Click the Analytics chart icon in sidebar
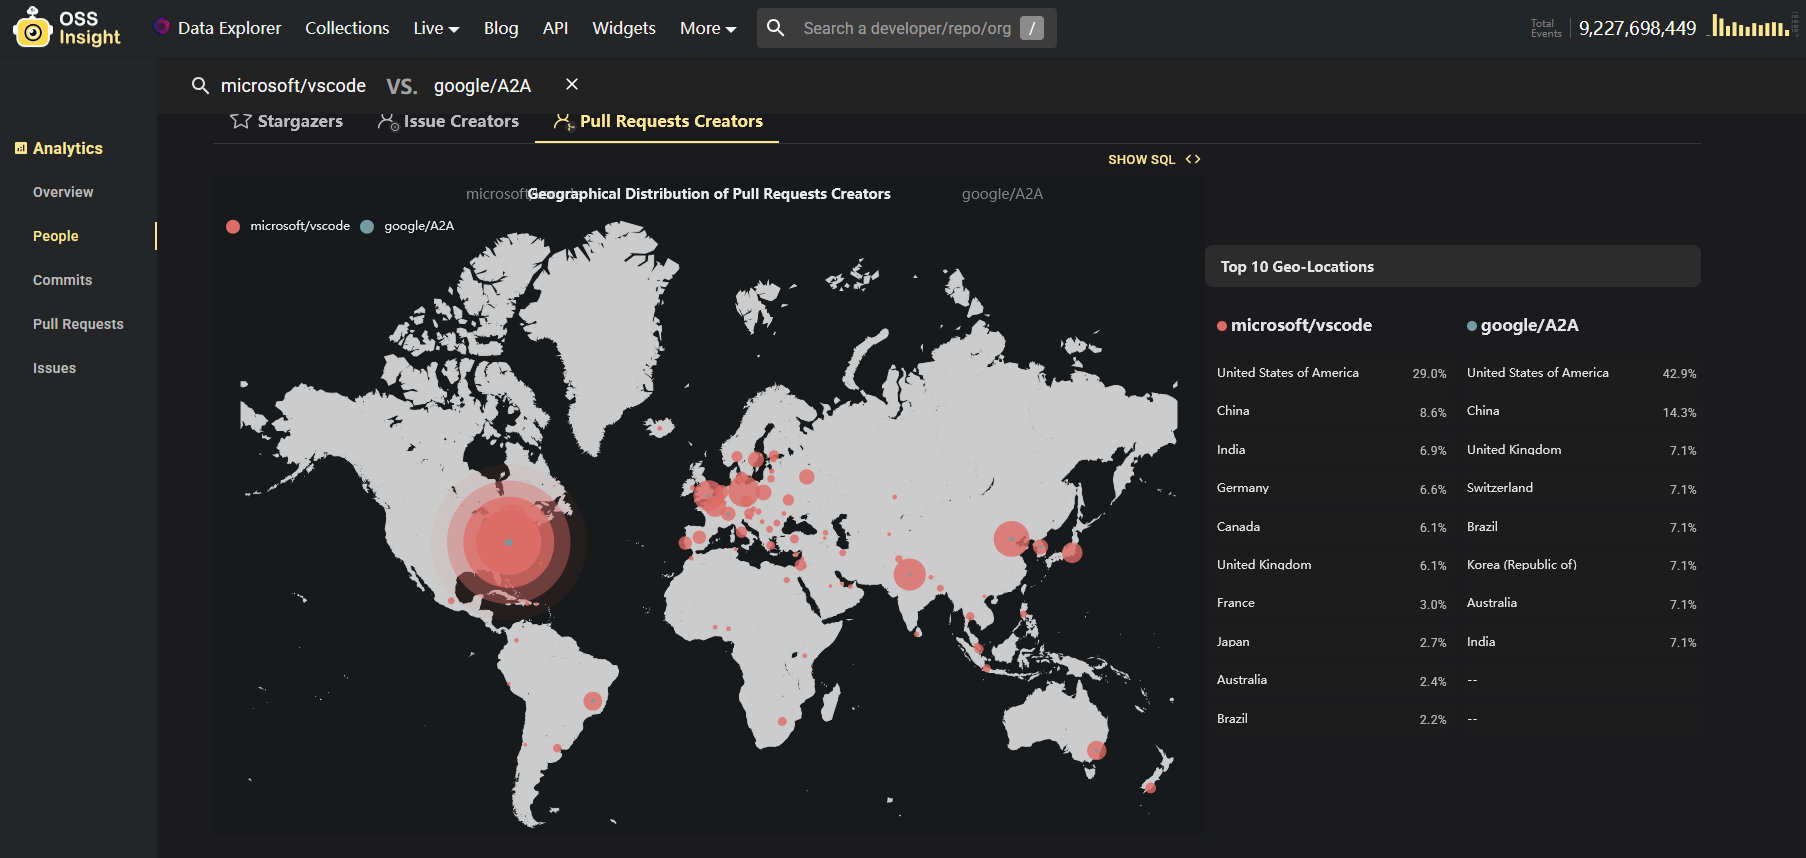Screen dimensions: 1806x858 (21, 148)
